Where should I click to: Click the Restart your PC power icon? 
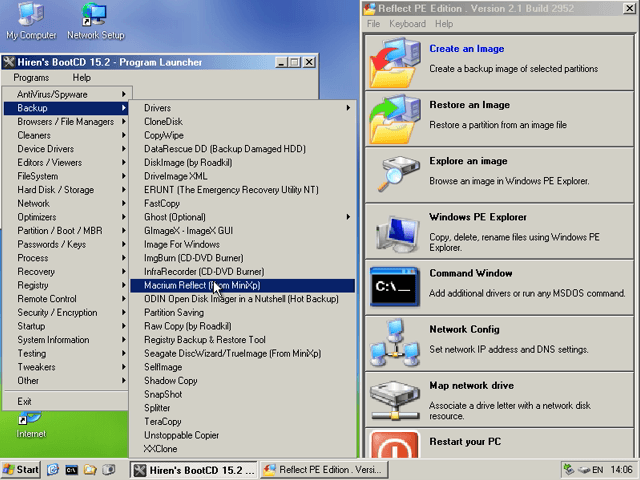[x=395, y=445]
